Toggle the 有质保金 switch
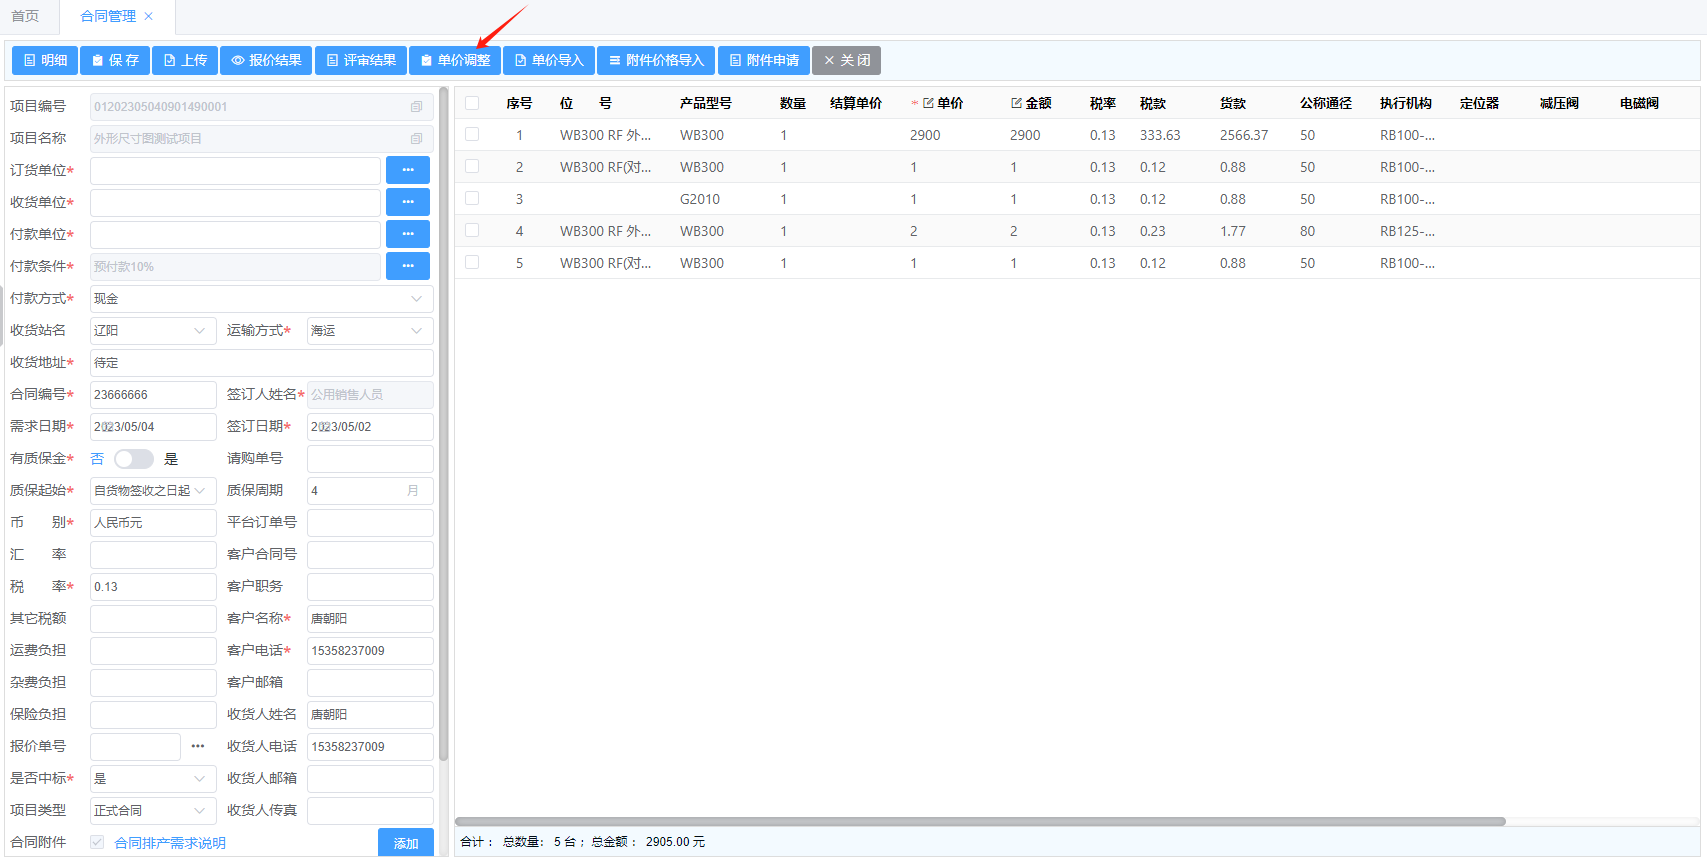Image resolution: width=1707 pixels, height=861 pixels. pos(133,459)
